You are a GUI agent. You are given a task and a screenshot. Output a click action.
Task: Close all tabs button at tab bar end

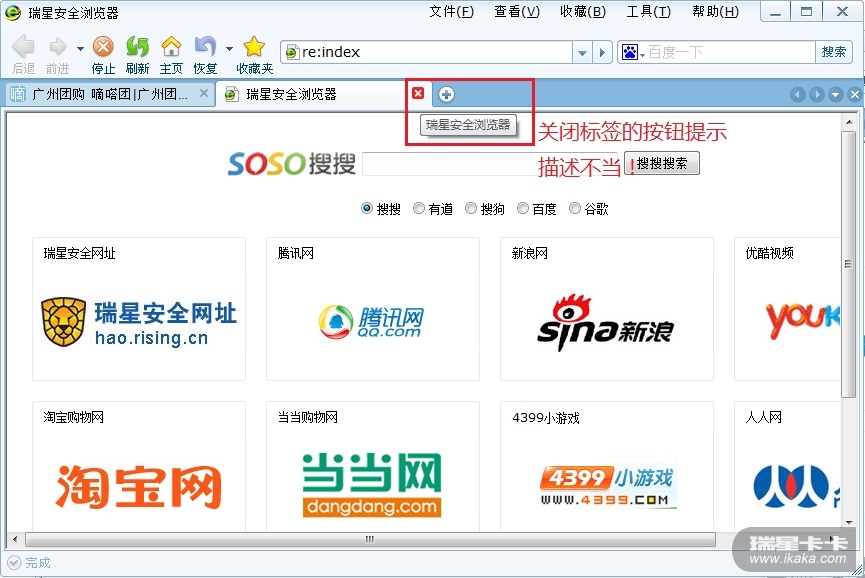(x=854, y=95)
